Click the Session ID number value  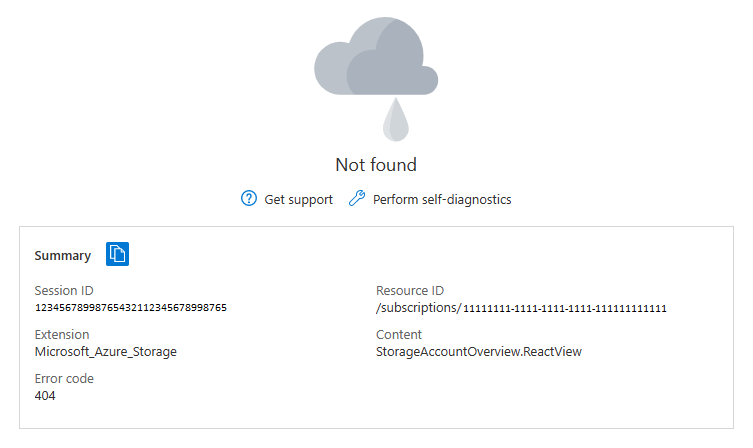pos(130,307)
